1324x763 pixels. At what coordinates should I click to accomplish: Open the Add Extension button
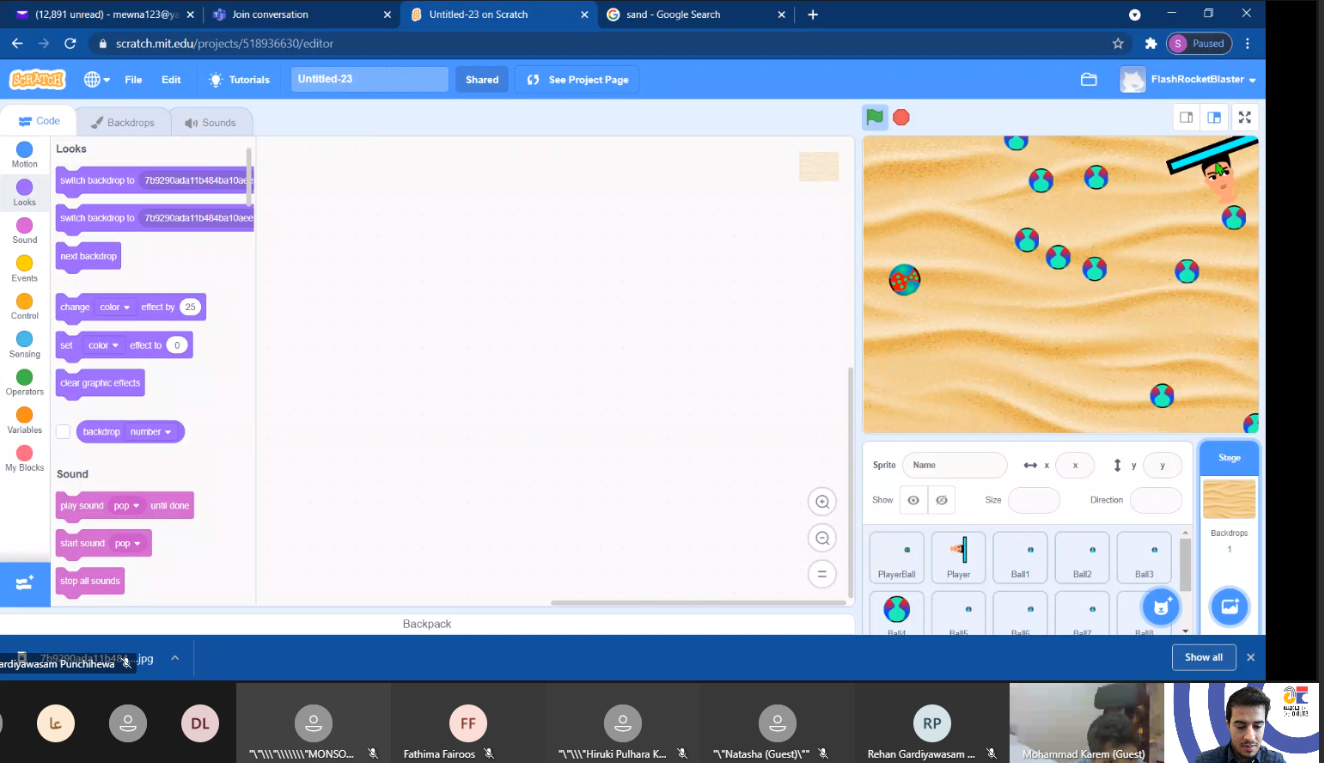click(x=25, y=582)
